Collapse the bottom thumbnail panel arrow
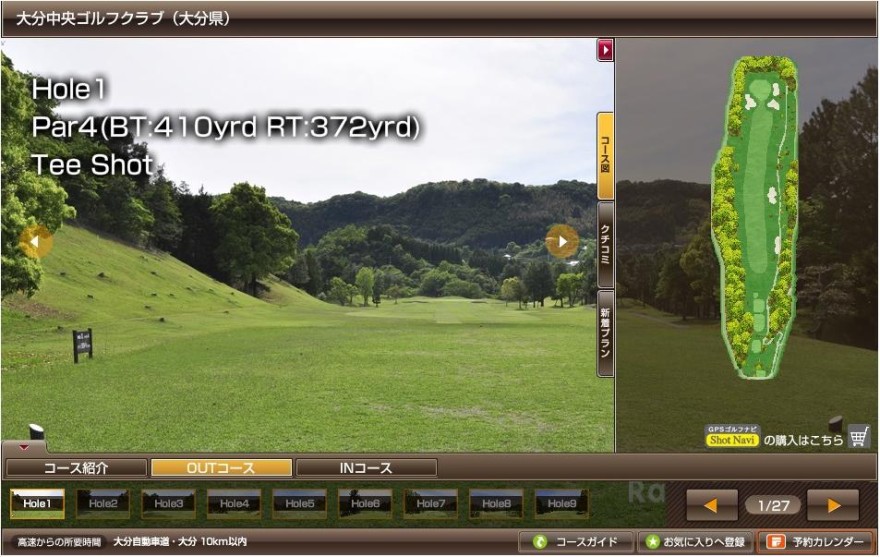Screen dimensions: 880x557 click(24, 447)
